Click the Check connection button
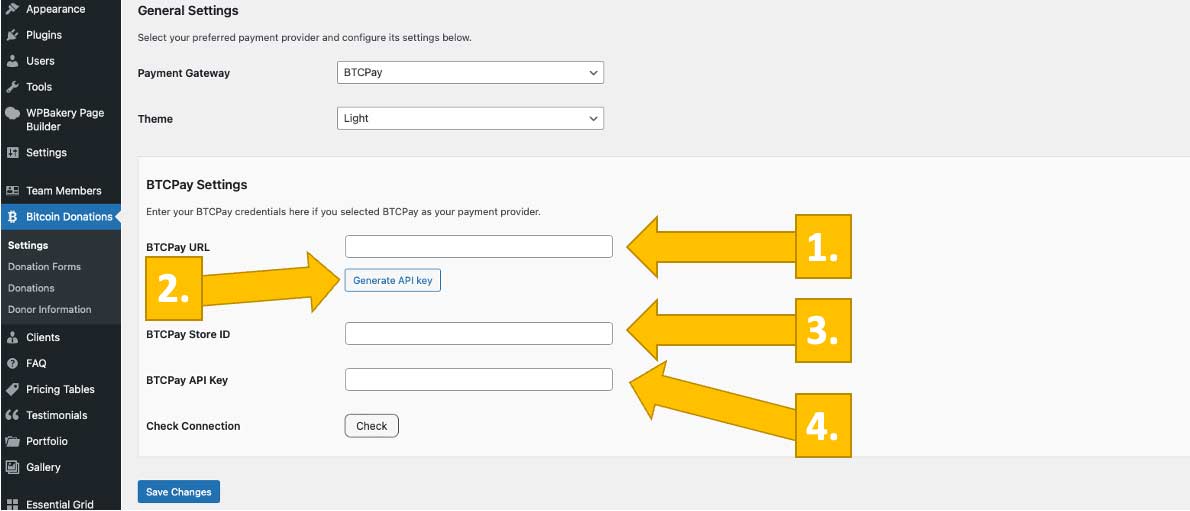Screen dimensions: 1190x511 (372, 426)
